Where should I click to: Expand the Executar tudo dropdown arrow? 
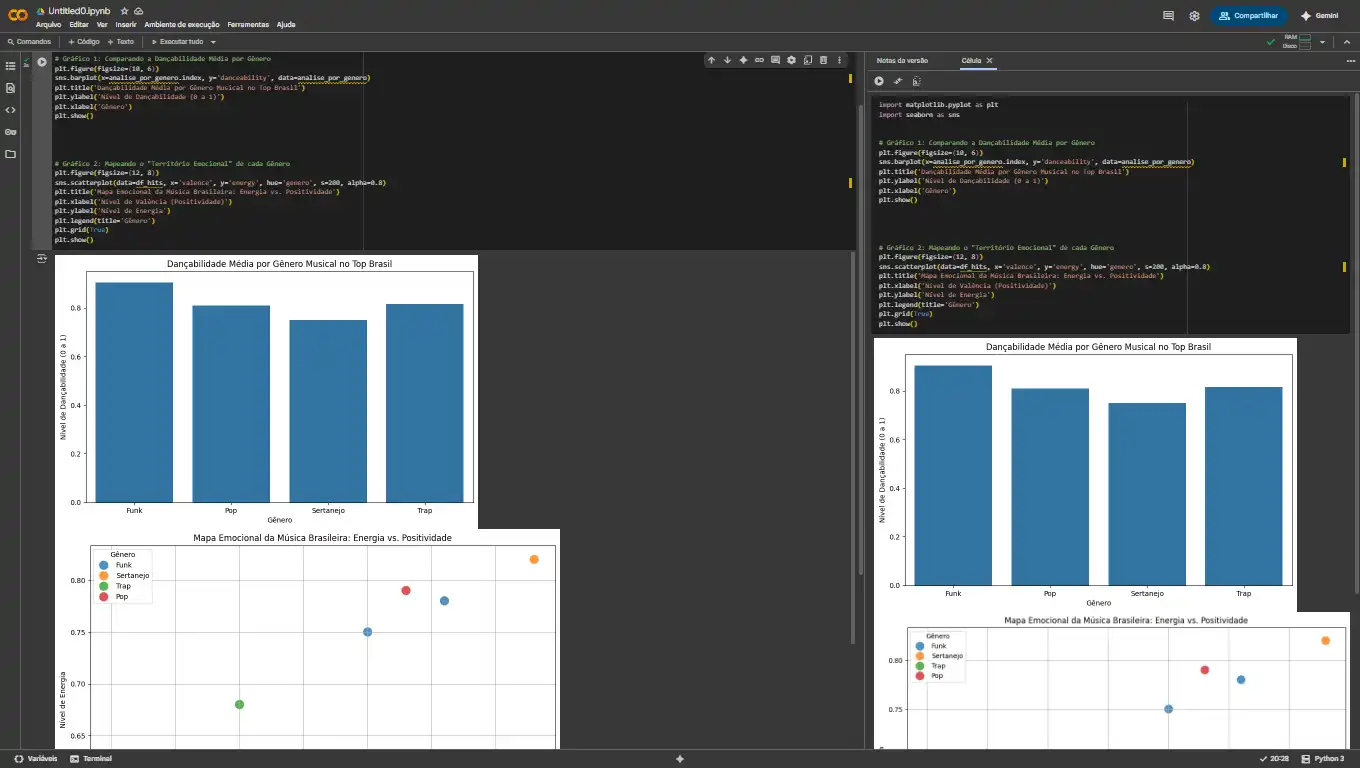213,42
